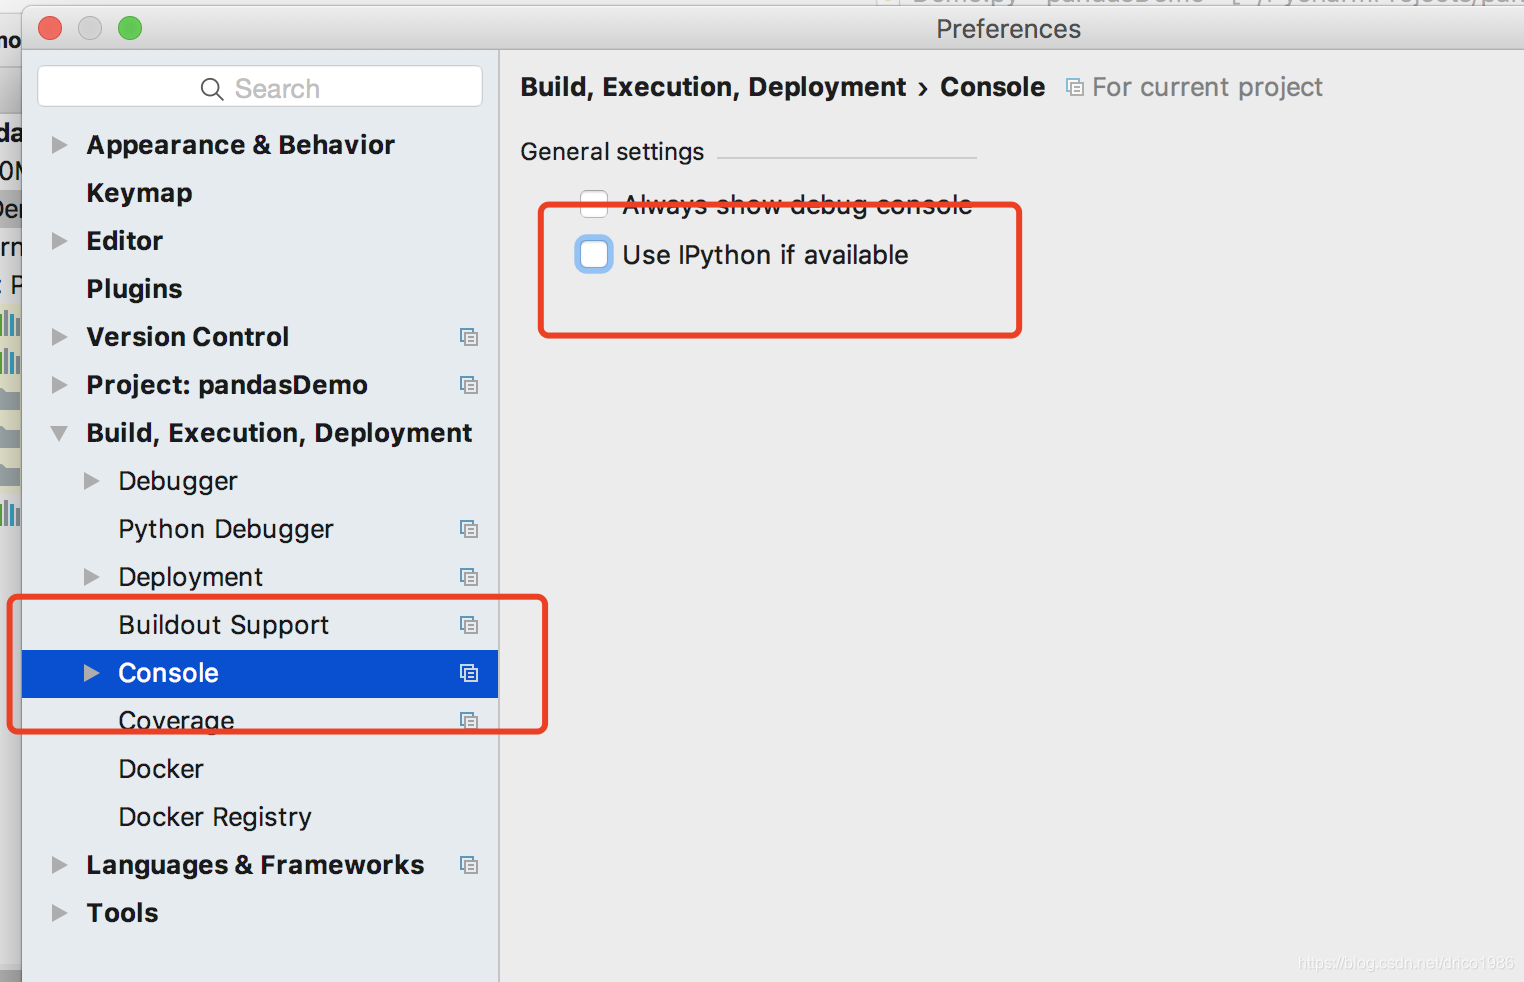Viewport: 1524px width, 982px height.
Task: Expand the Console subtree arrow
Action: (x=92, y=673)
